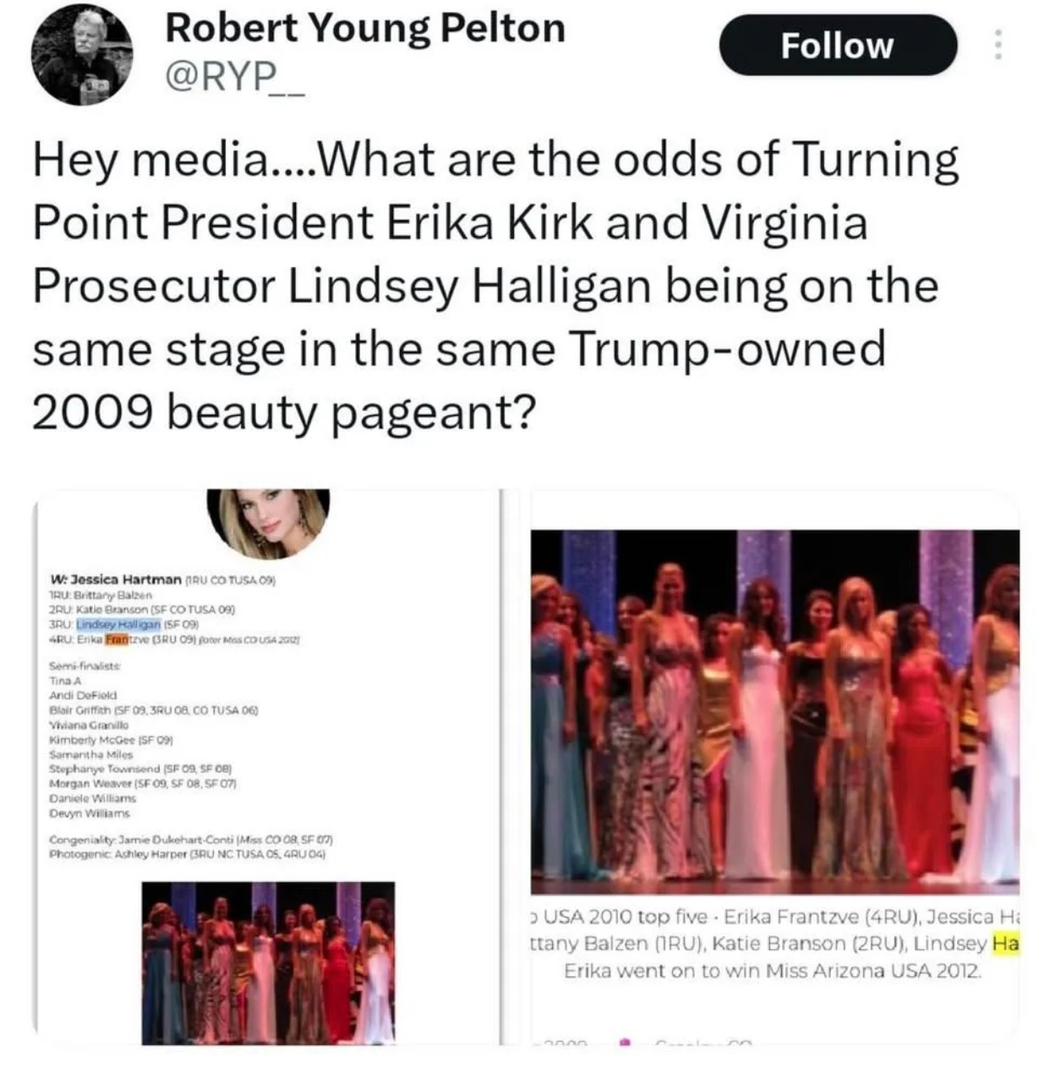Click the circular contestant portrait in the results image
This screenshot has width=1050, height=1080.
coord(267,524)
